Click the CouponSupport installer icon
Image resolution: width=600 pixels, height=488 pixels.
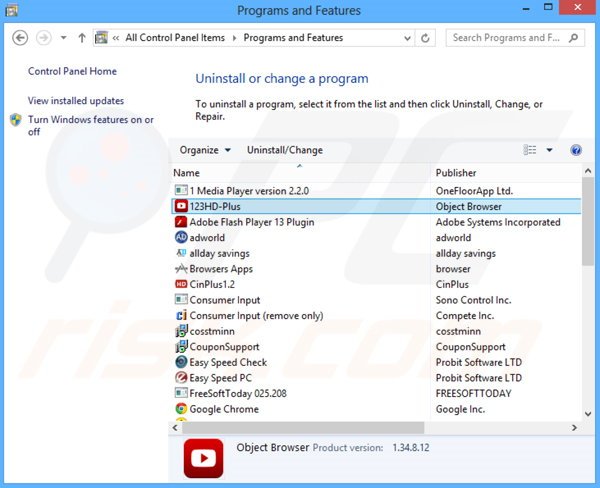coord(181,346)
